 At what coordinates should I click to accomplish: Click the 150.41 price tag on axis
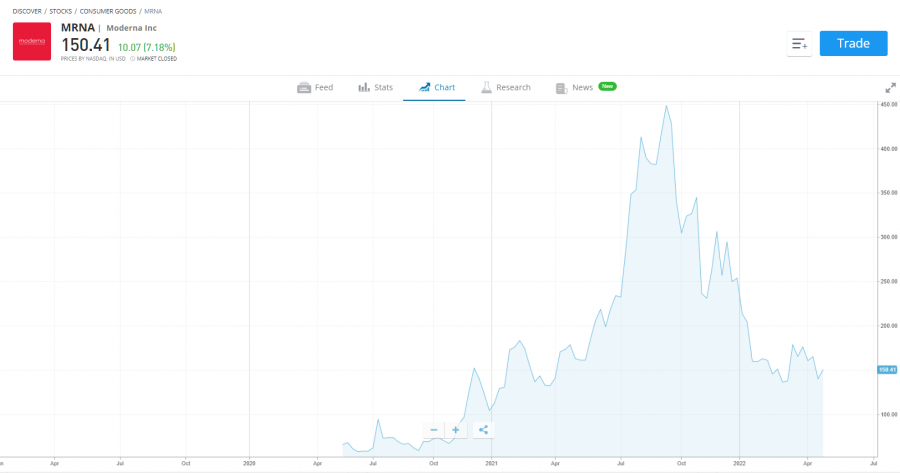pyautogui.click(x=887, y=370)
